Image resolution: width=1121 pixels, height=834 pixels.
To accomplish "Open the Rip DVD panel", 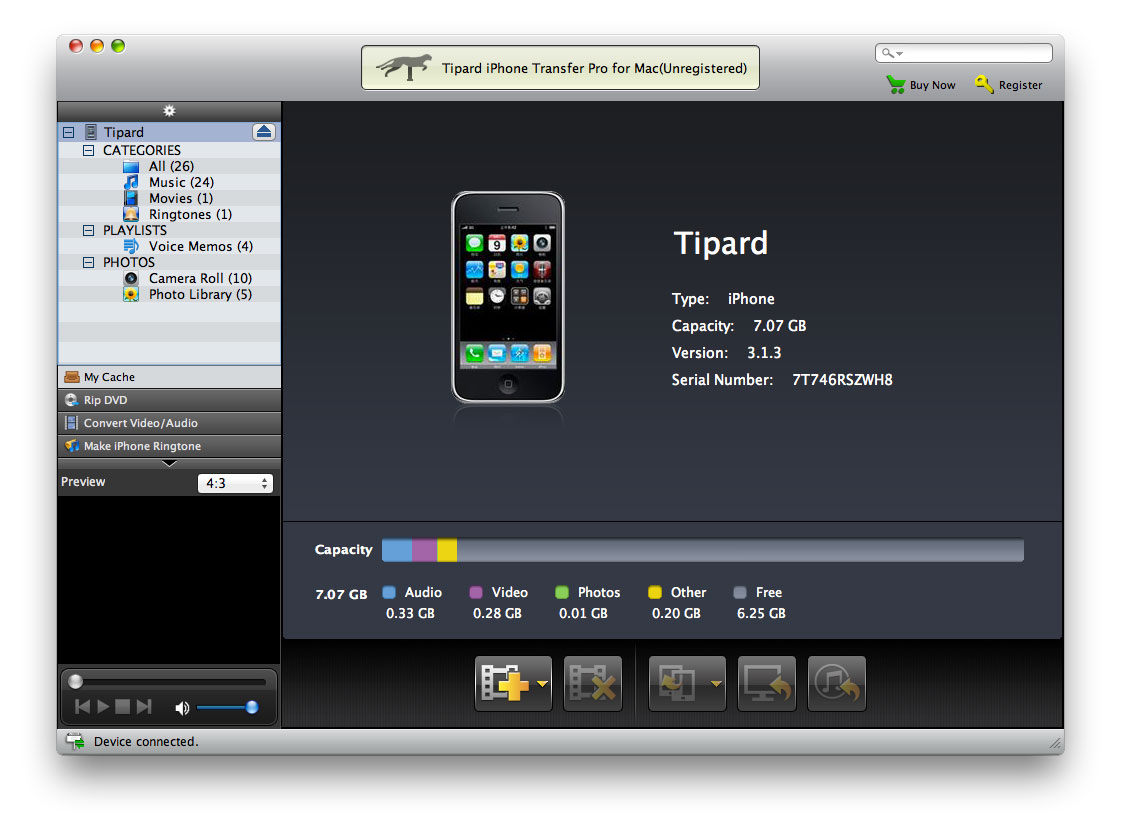I will (x=169, y=399).
